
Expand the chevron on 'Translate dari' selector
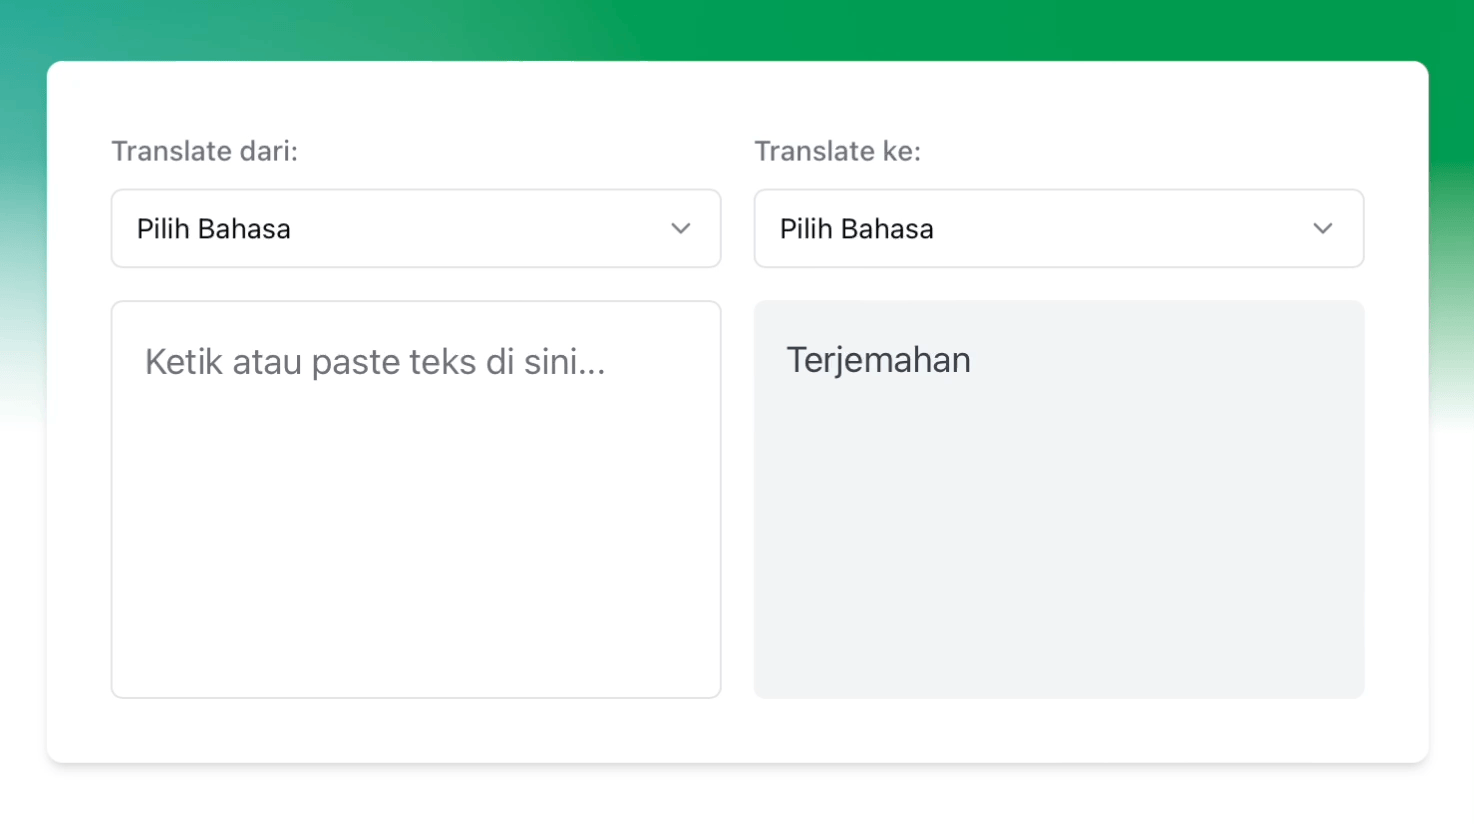pos(681,228)
